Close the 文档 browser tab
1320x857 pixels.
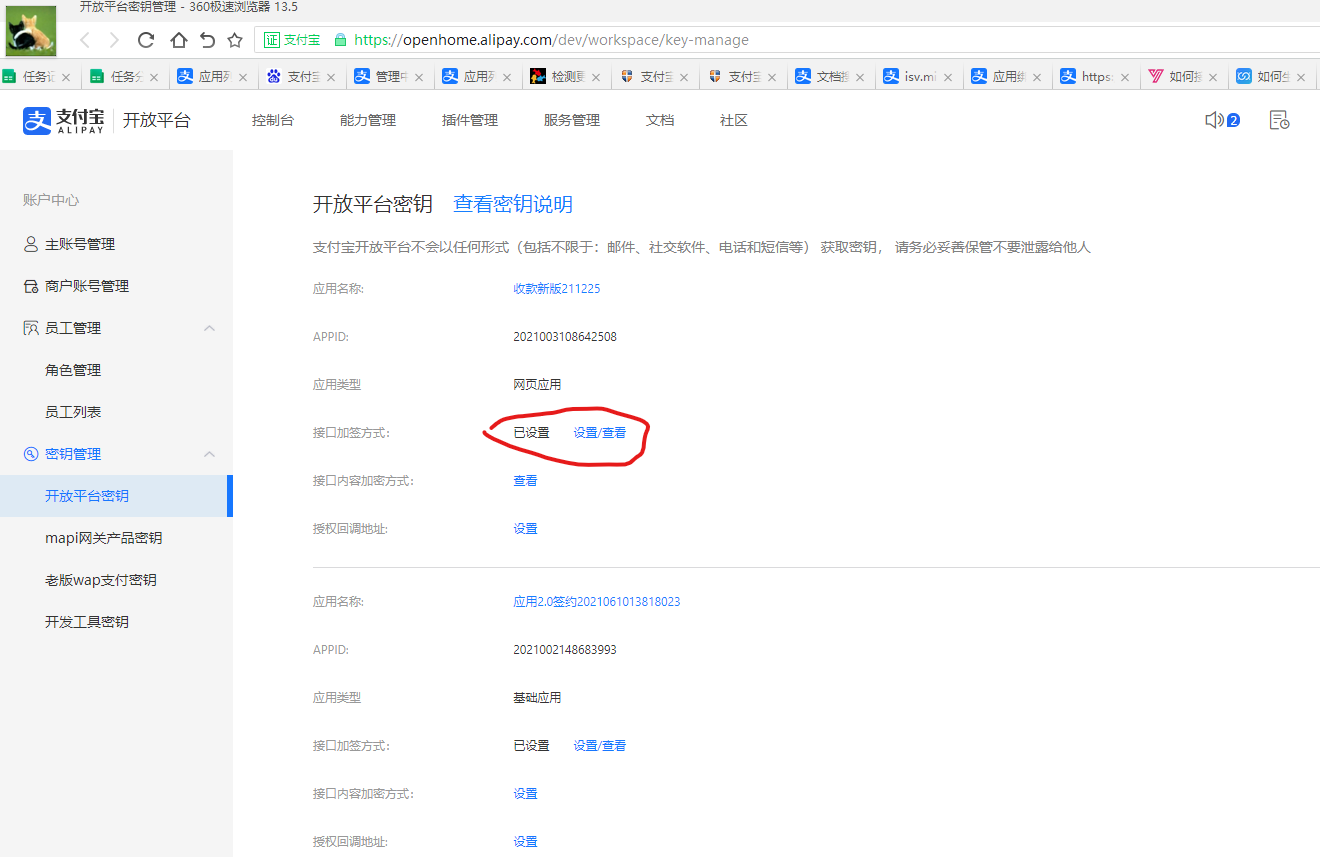click(x=860, y=77)
